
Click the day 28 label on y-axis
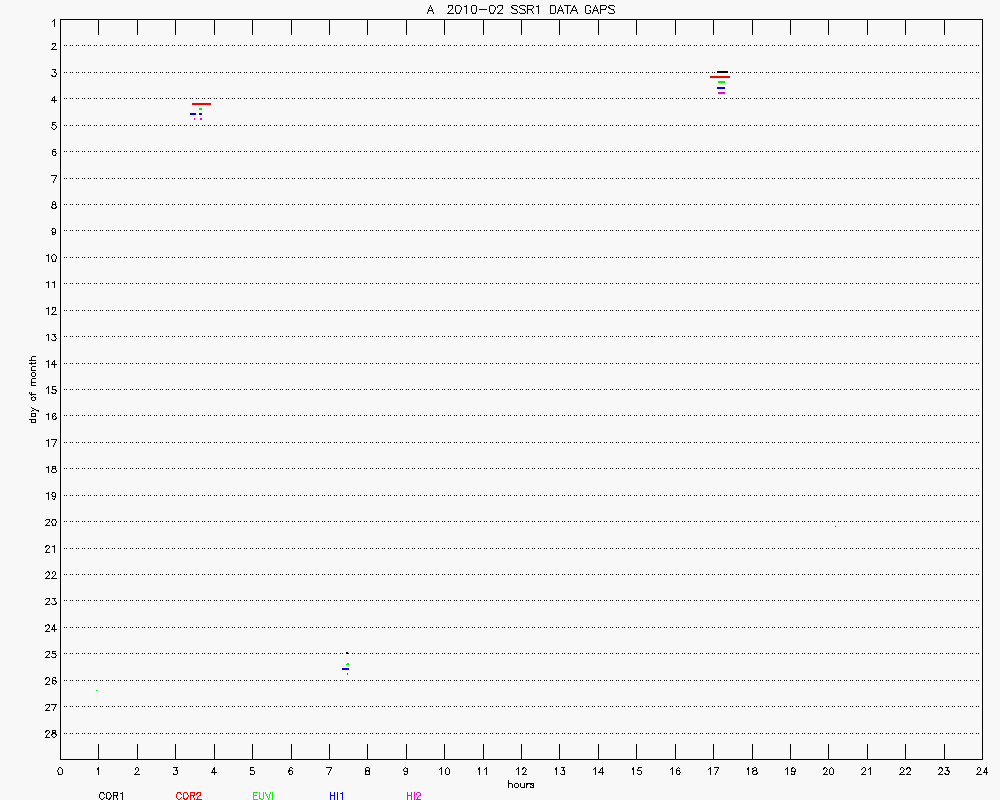49,733
